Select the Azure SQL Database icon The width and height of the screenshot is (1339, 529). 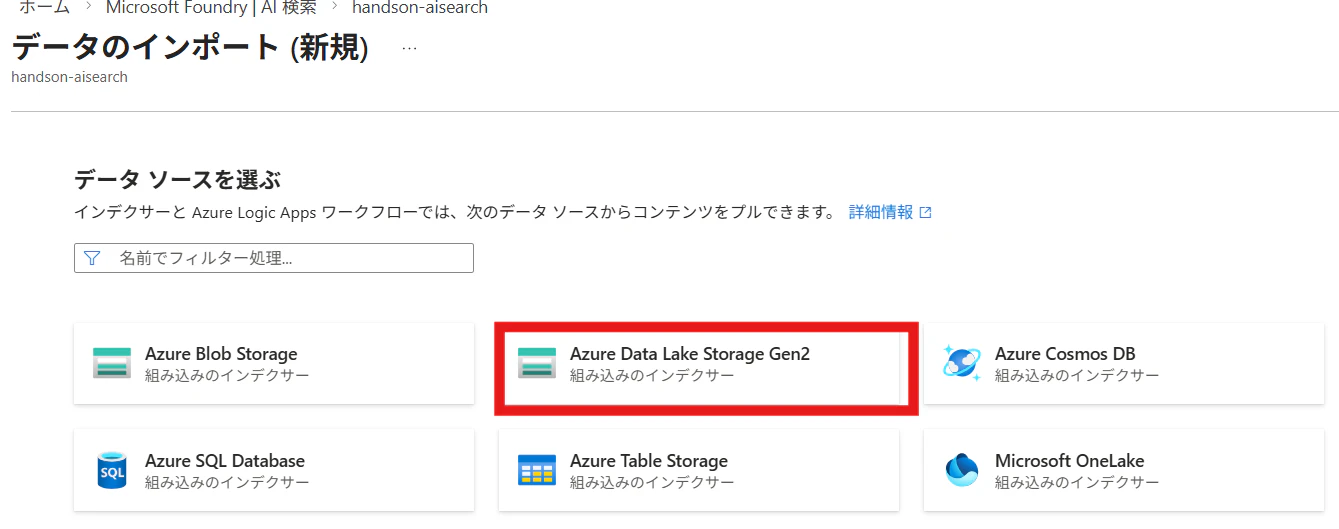[x=112, y=470]
